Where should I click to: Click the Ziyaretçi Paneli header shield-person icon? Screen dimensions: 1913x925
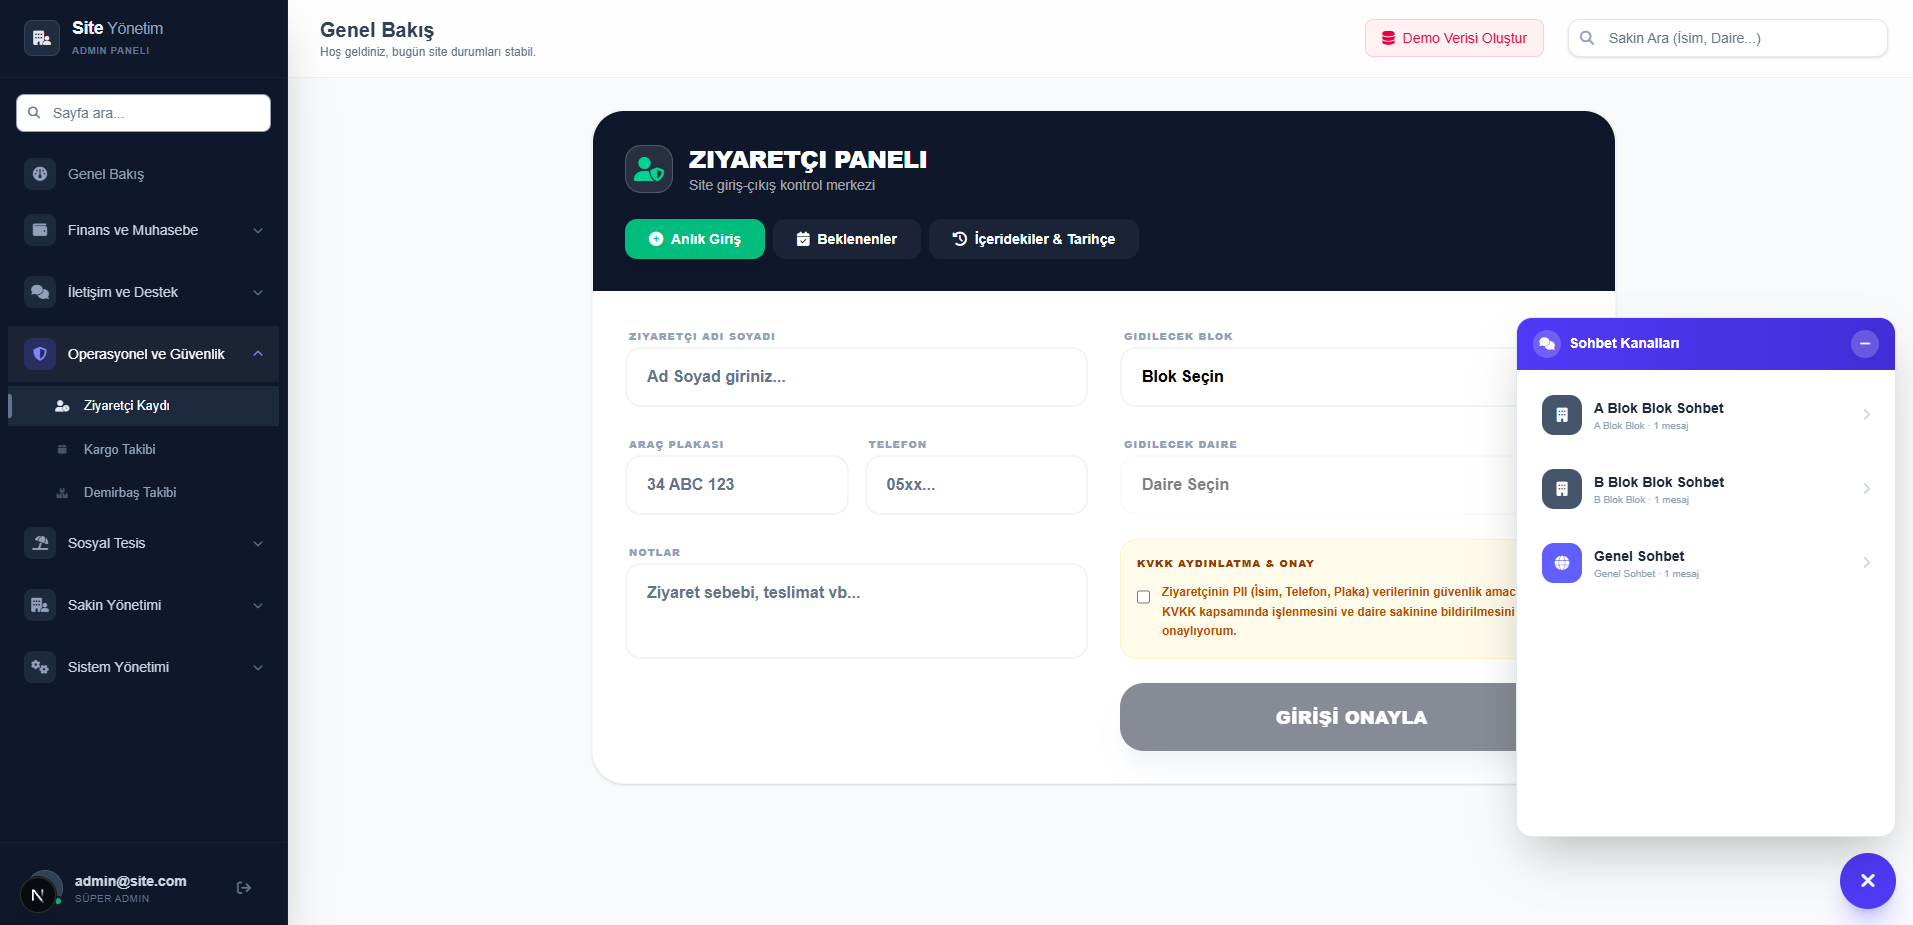click(x=649, y=169)
